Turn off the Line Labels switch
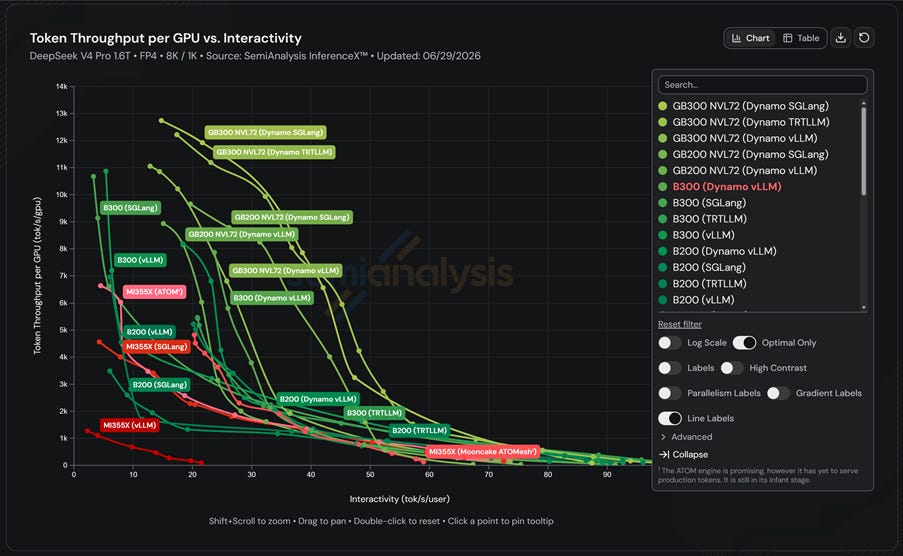The height and width of the screenshot is (556, 903). [670, 418]
